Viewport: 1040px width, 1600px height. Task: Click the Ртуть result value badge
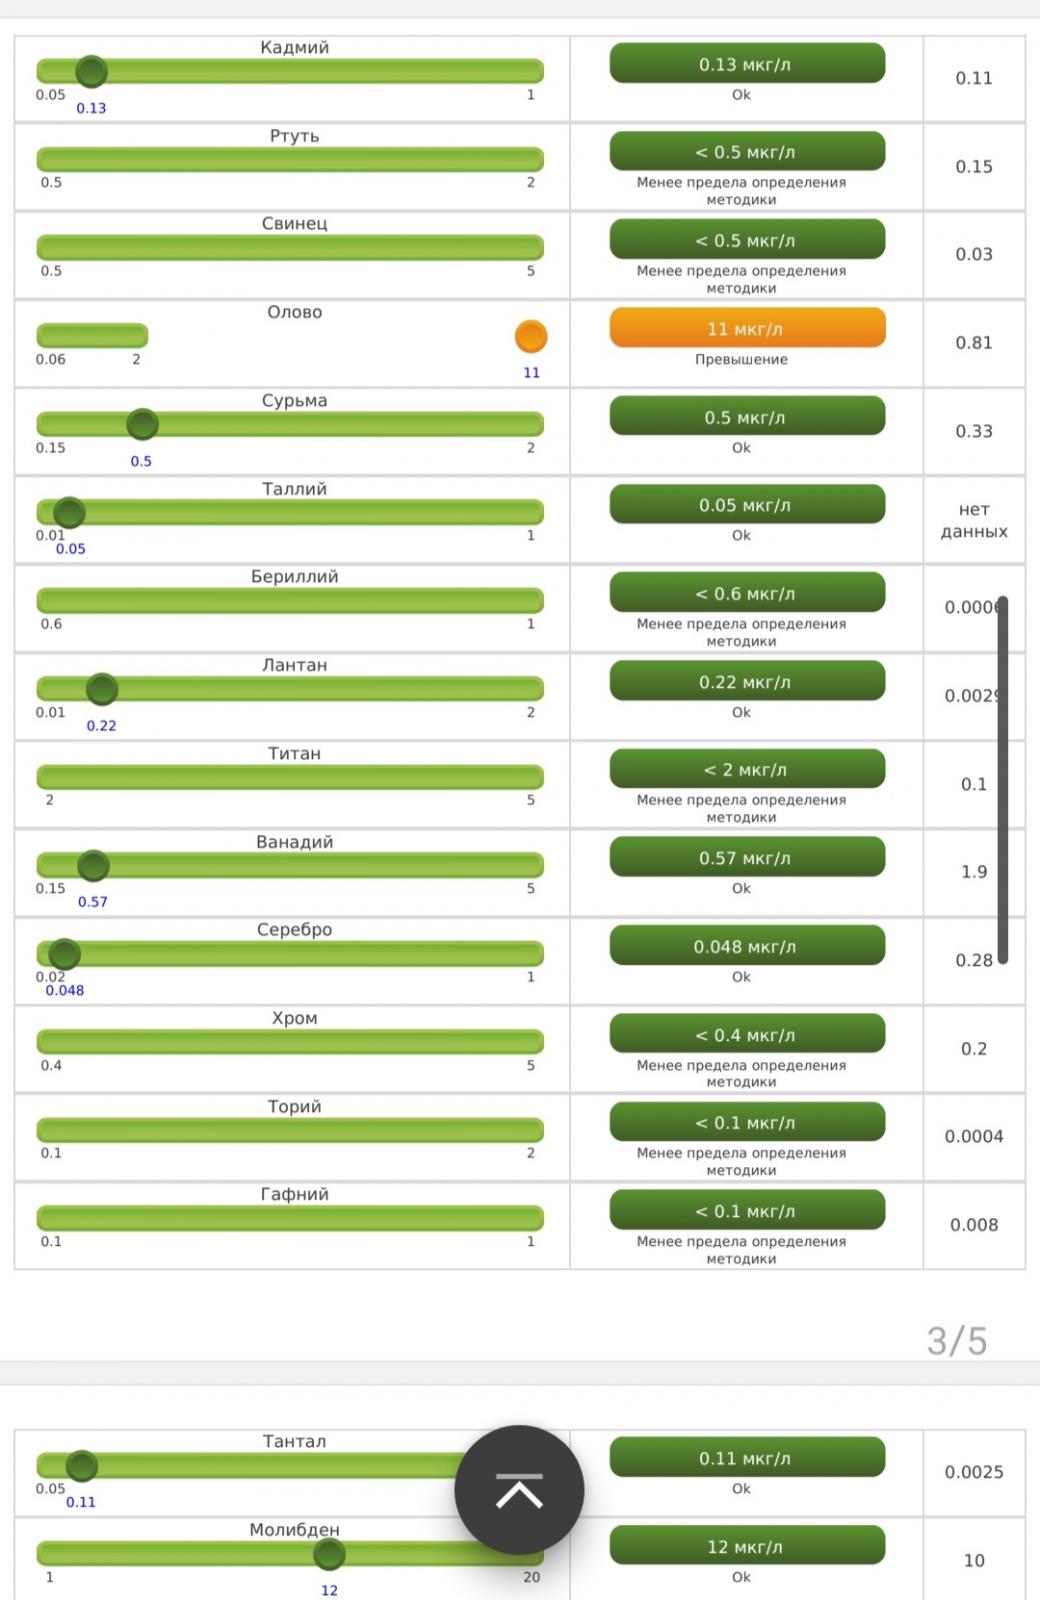pos(747,152)
